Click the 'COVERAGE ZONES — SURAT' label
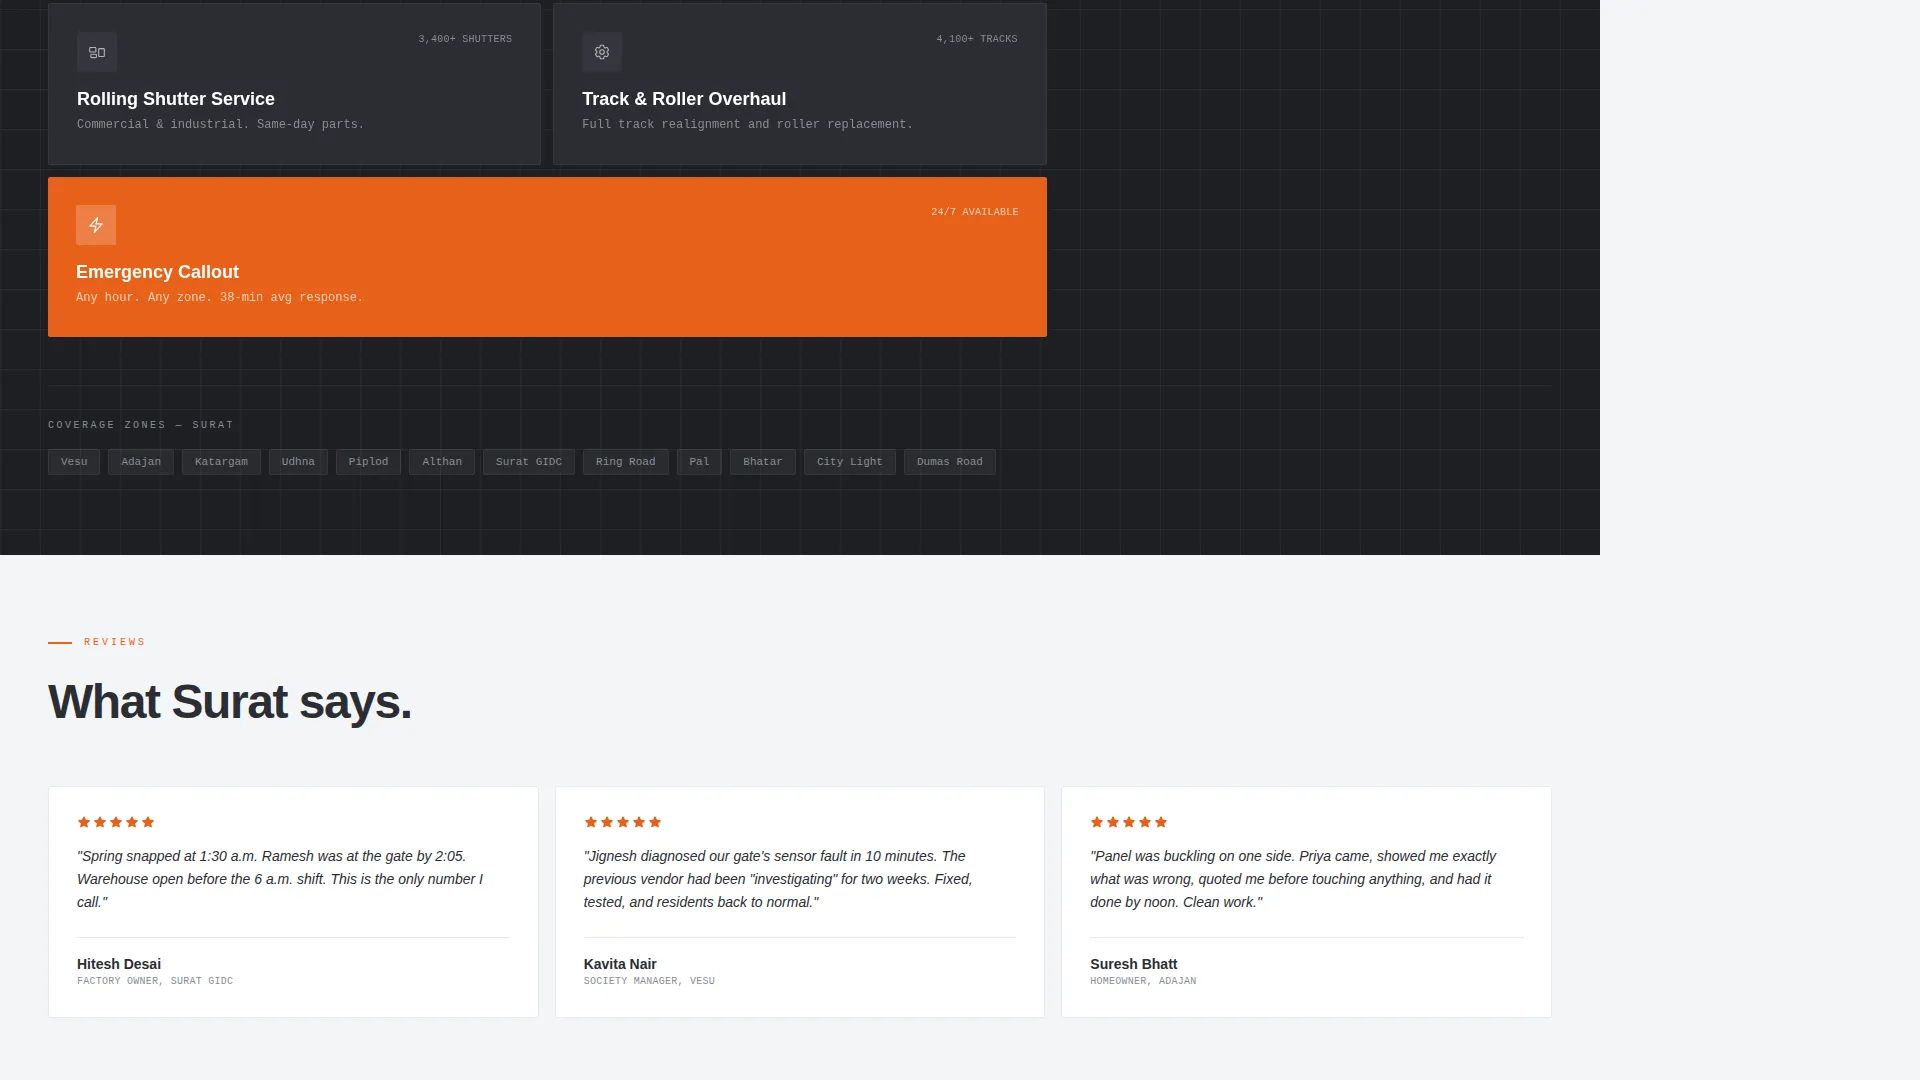This screenshot has width=1920, height=1080. pyautogui.click(x=141, y=425)
